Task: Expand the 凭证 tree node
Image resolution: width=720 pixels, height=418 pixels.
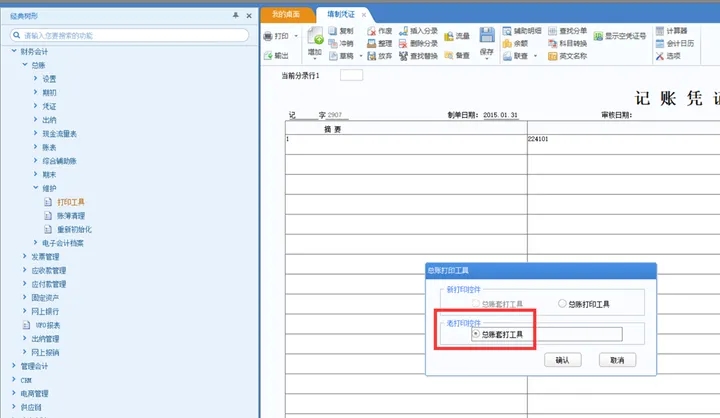Action: click(35, 105)
